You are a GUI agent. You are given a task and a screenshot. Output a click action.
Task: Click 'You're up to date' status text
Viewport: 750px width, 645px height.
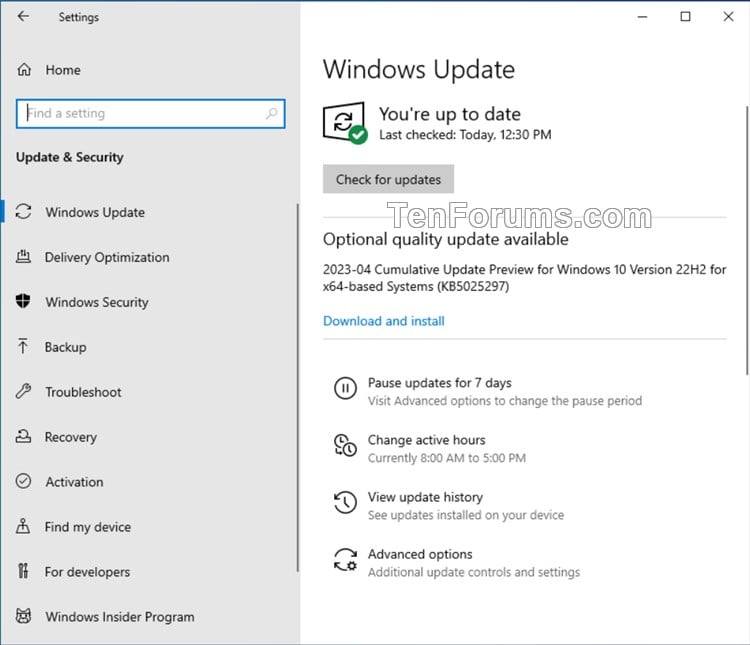450,114
